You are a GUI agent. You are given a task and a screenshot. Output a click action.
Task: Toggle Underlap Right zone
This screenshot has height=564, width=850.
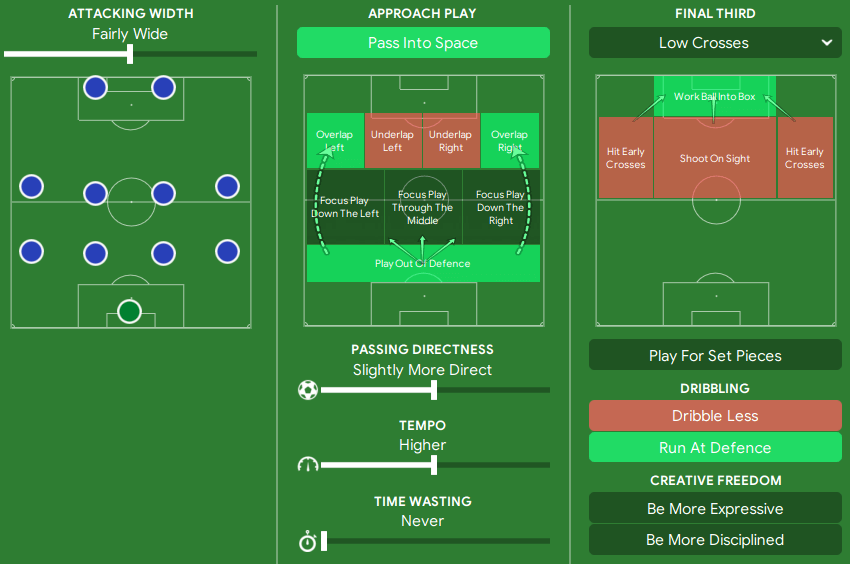pos(451,140)
